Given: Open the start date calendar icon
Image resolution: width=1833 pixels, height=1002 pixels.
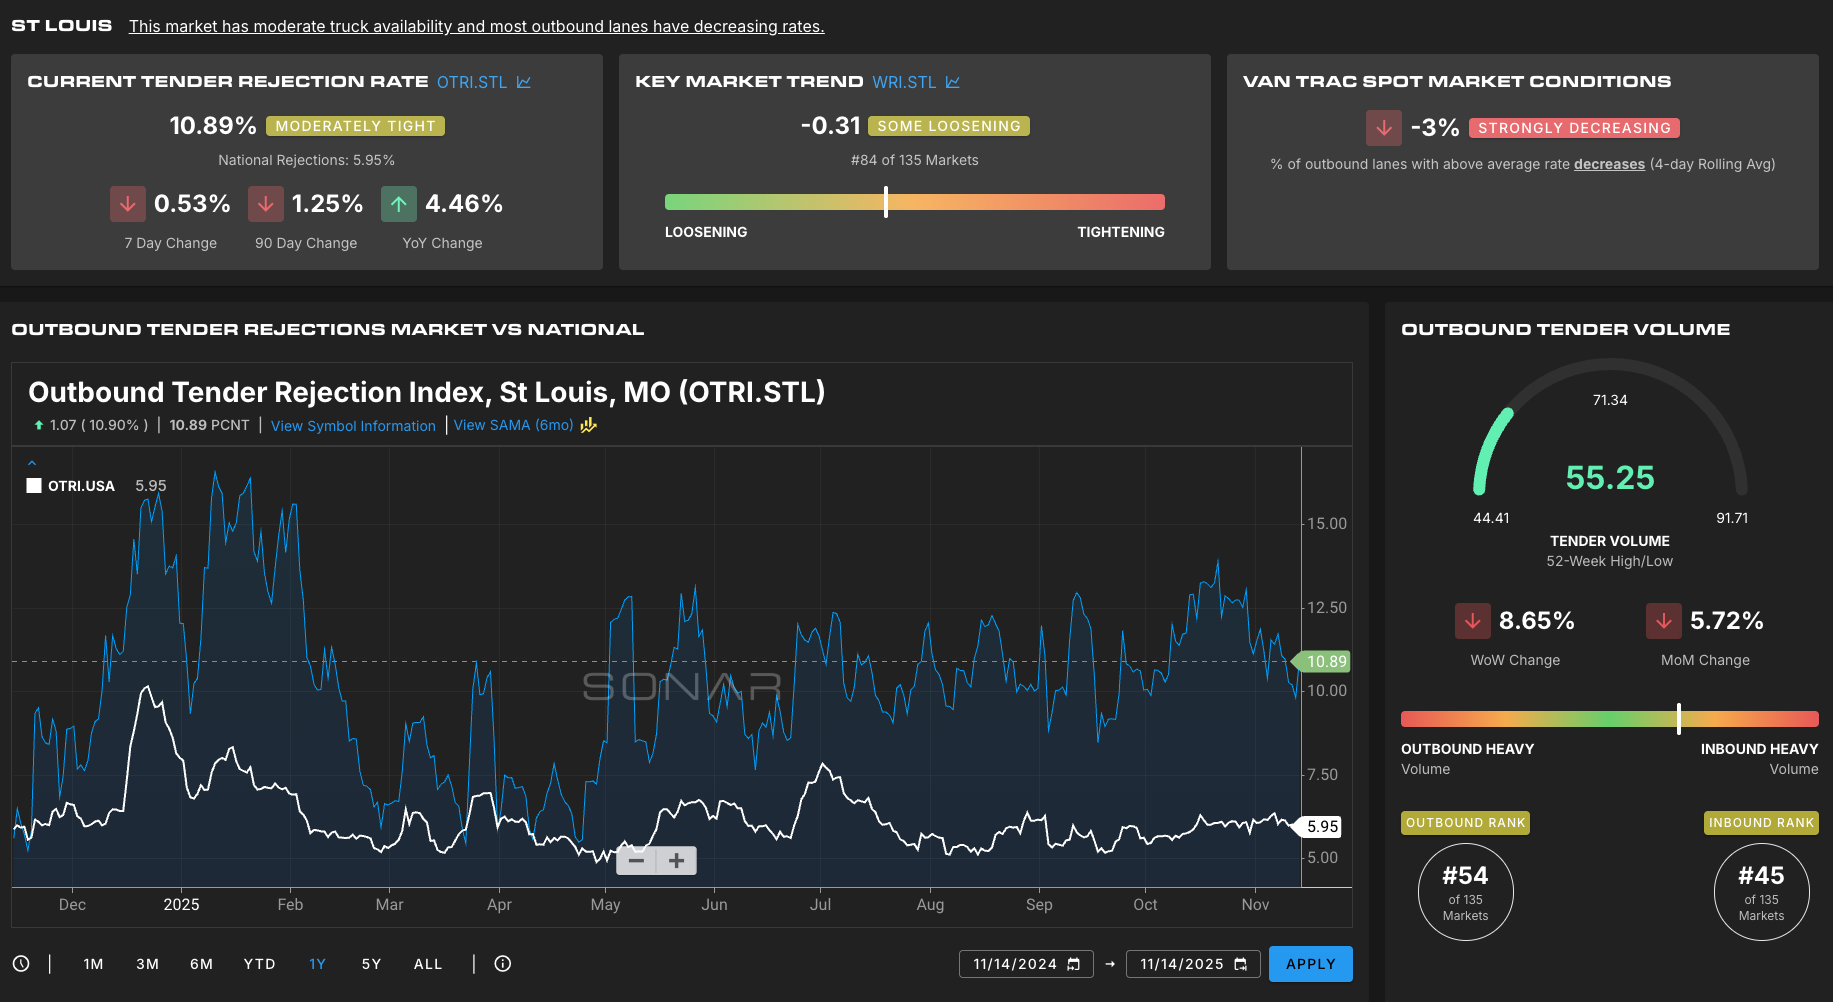Looking at the screenshot, I should 1074,964.
